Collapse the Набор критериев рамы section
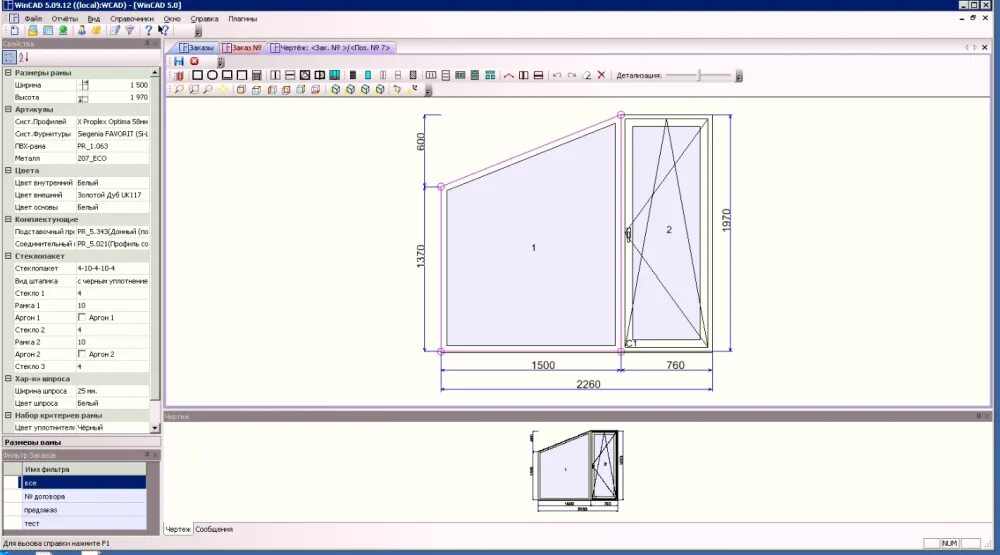Viewport: 1000px width, 555px height. tap(8, 415)
